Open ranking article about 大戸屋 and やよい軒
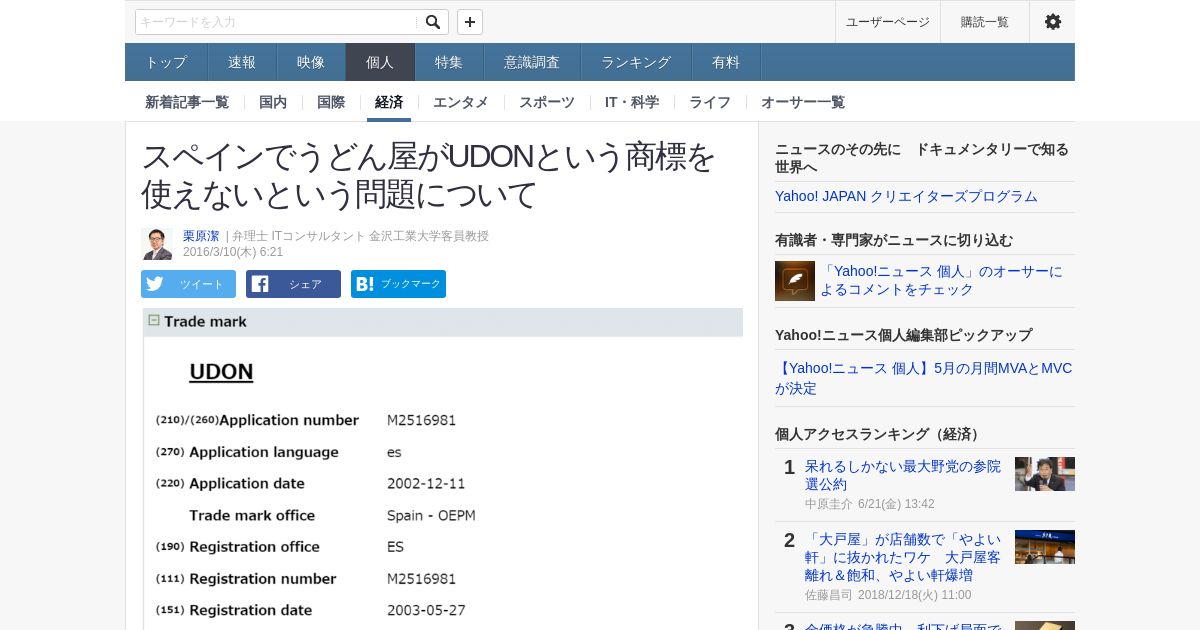1200x630 pixels. pyautogui.click(x=902, y=557)
